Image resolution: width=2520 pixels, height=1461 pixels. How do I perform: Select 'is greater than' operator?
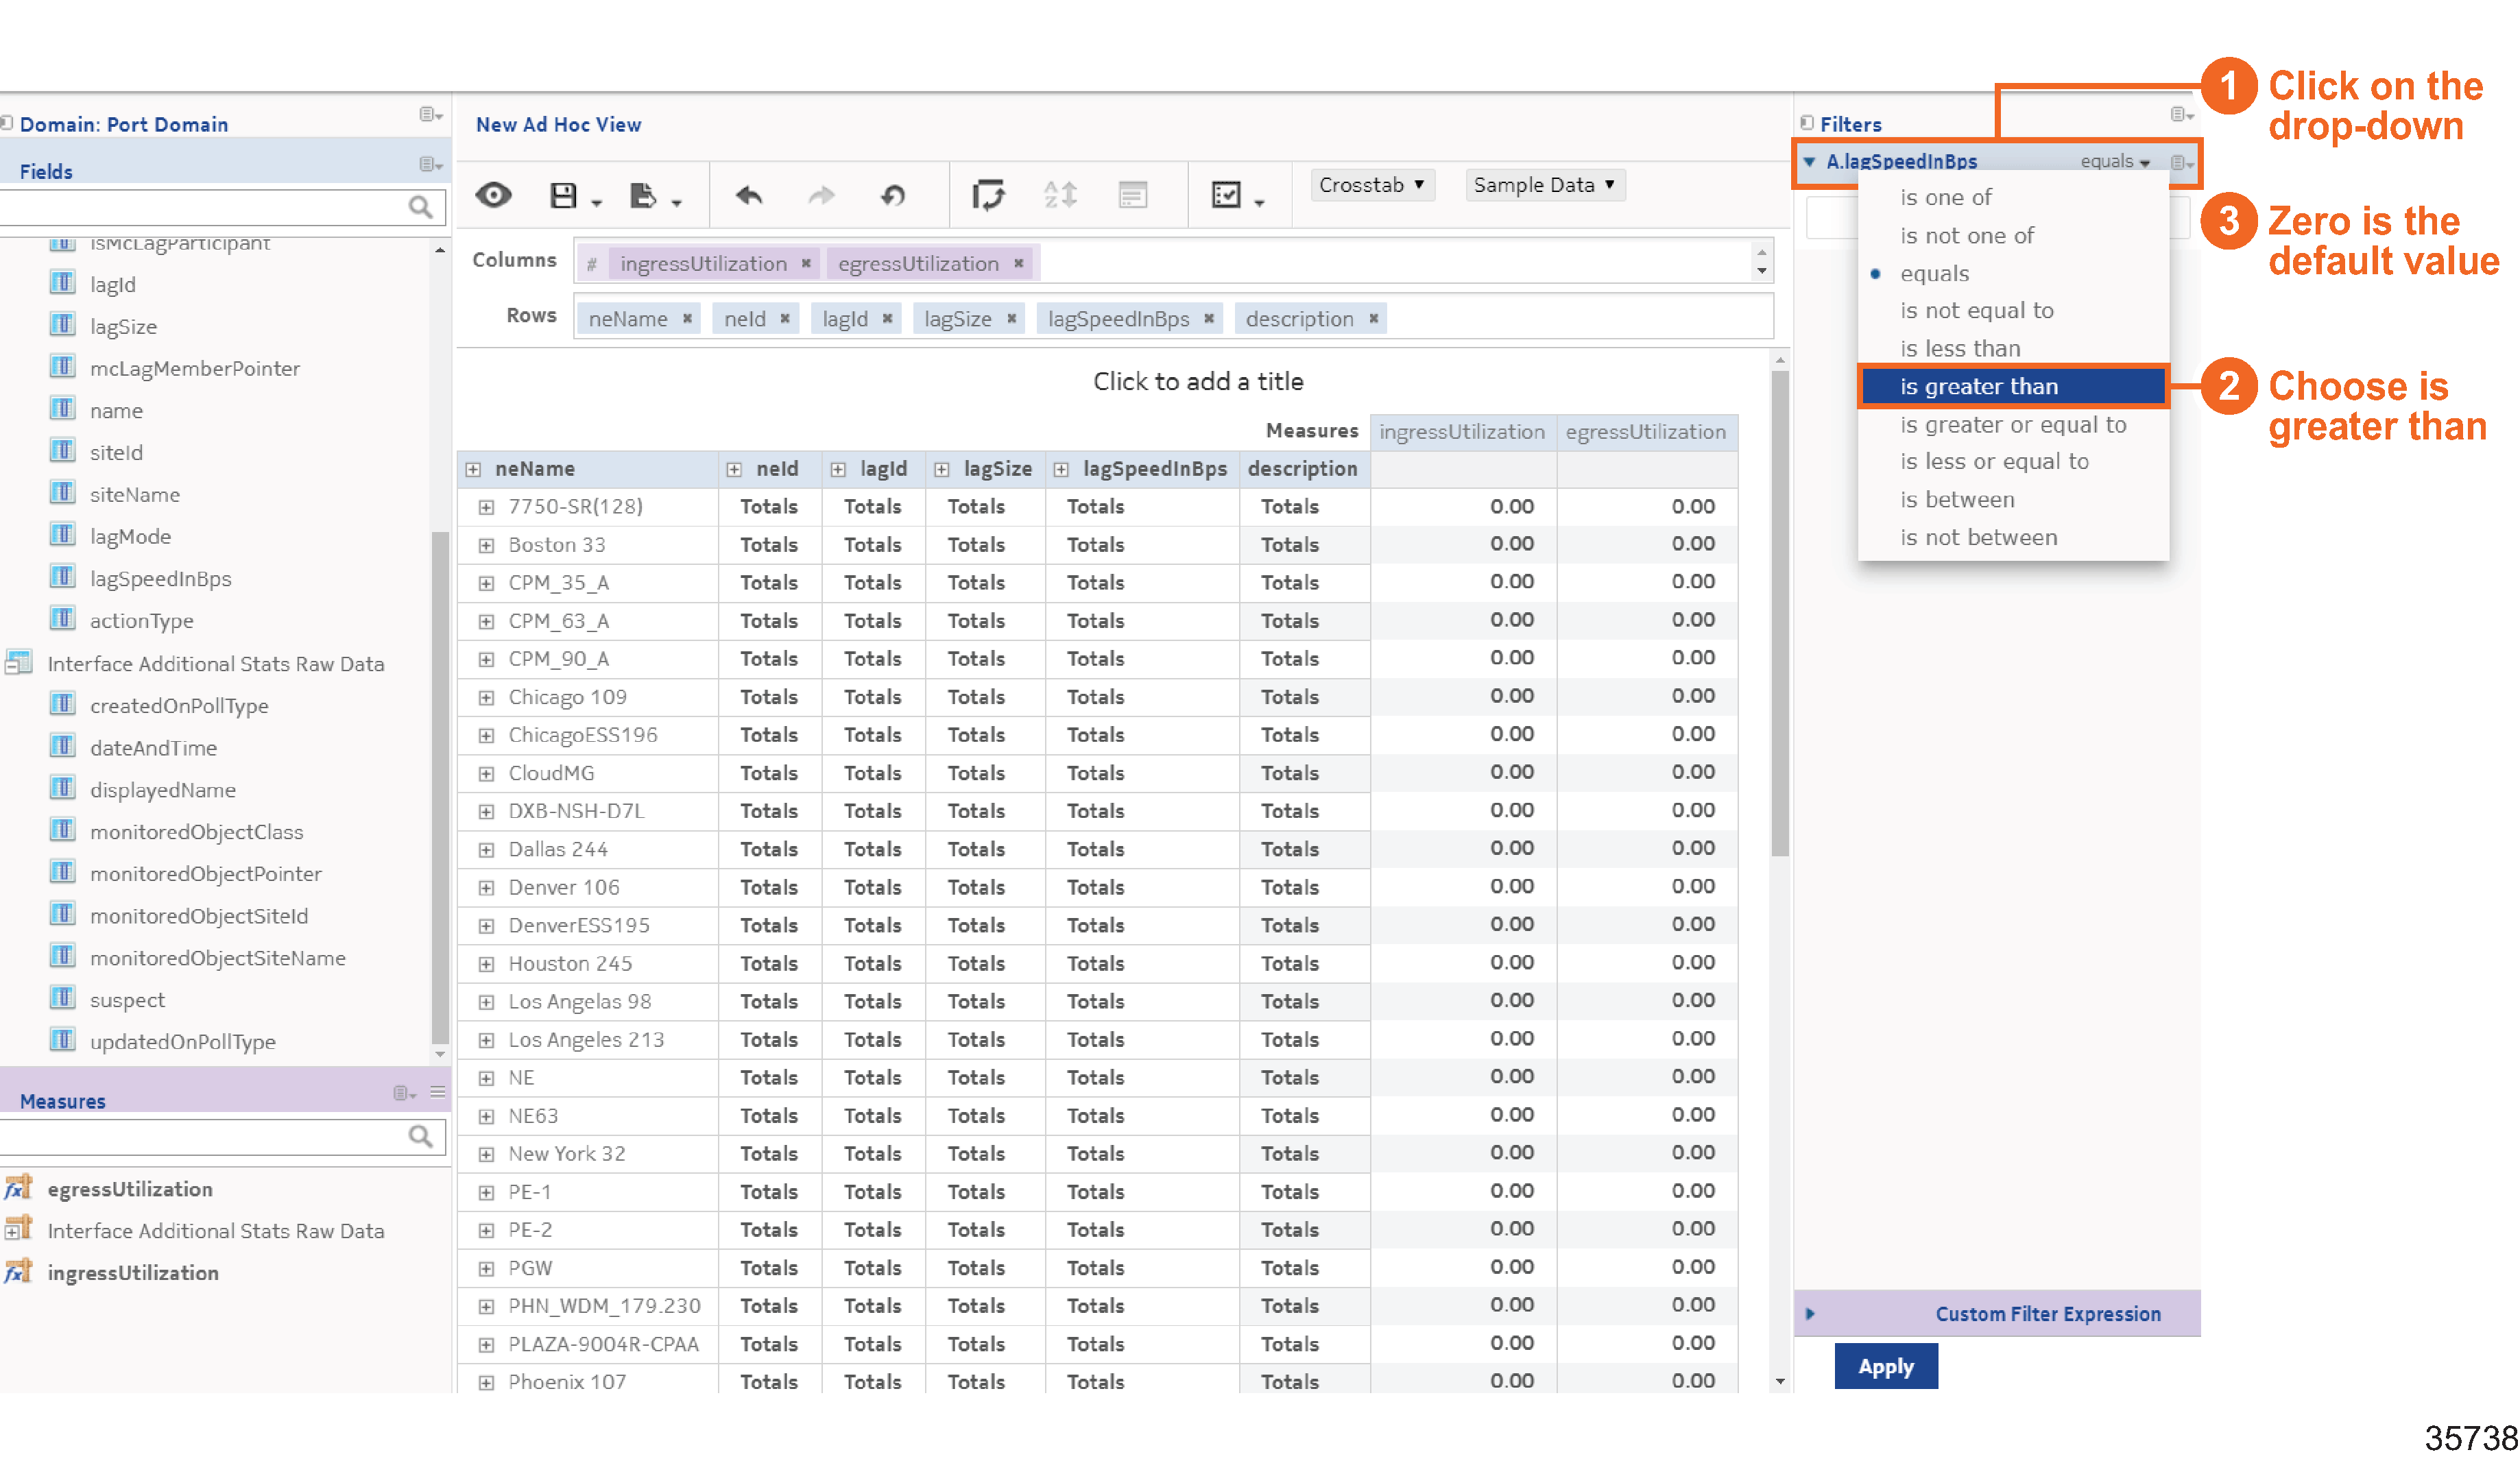(1978, 387)
